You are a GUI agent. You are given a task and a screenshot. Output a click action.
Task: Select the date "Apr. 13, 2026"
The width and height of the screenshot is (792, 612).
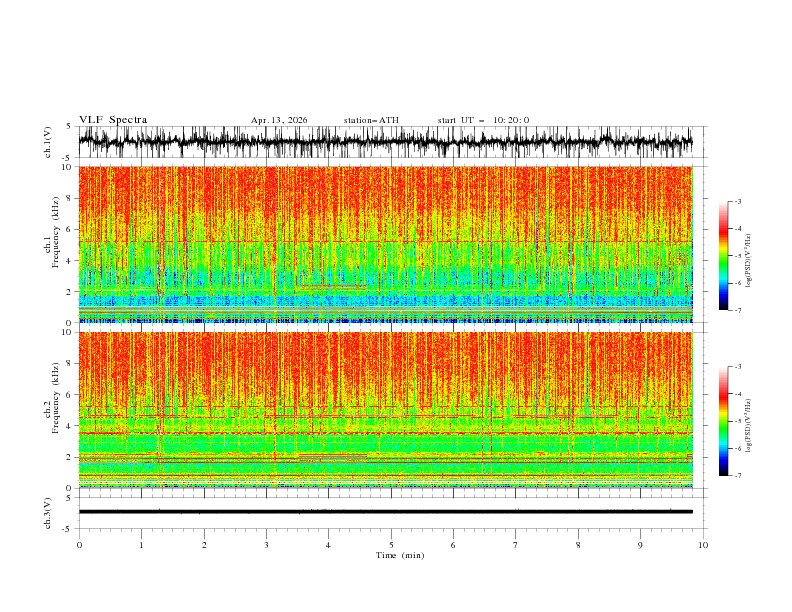pyautogui.click(x=279, y=120)
